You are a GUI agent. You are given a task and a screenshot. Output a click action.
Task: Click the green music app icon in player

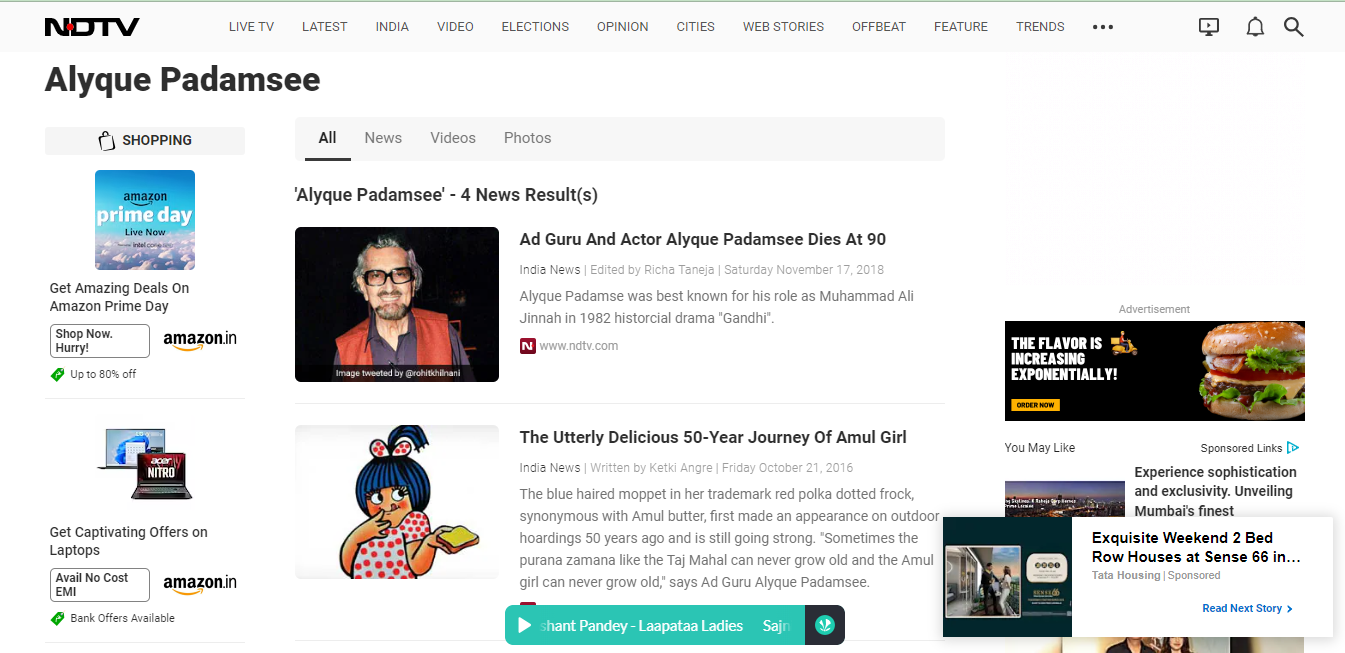coord(824,626)
